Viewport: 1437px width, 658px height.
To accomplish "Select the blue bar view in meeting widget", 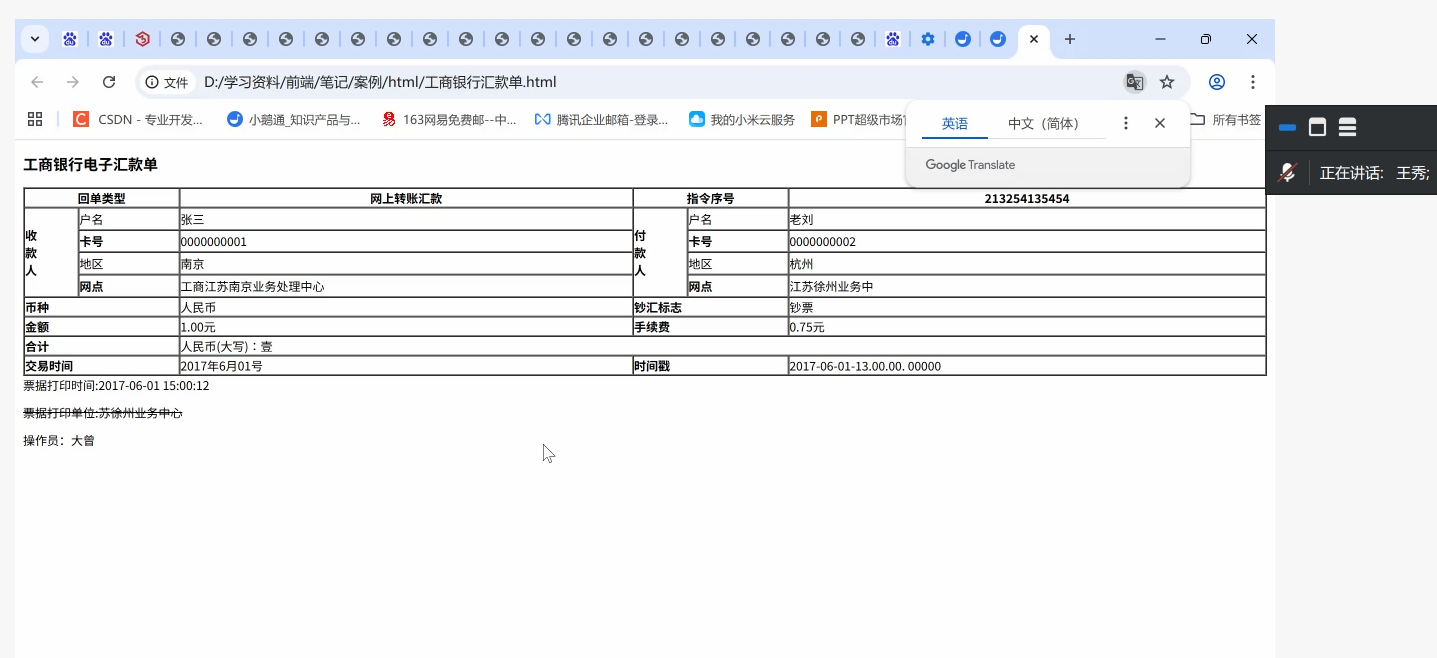I will point(1288,127).
